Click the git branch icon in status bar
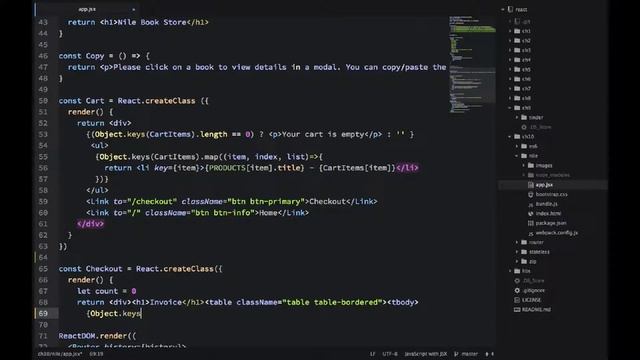 coord(456,354)
